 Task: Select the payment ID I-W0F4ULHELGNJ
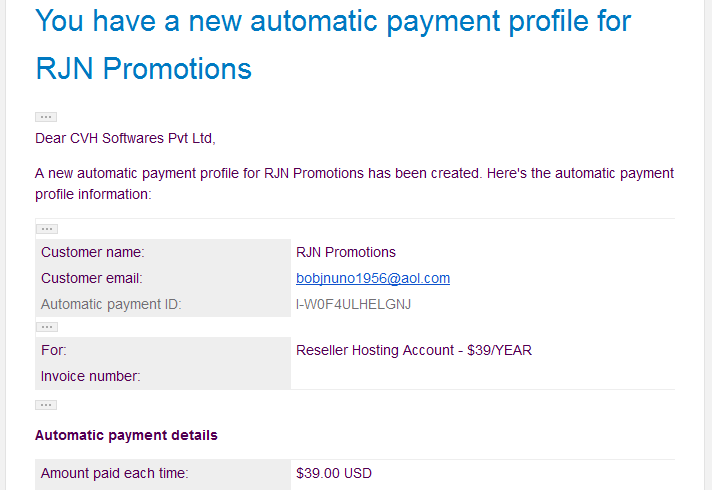[353, 304]
